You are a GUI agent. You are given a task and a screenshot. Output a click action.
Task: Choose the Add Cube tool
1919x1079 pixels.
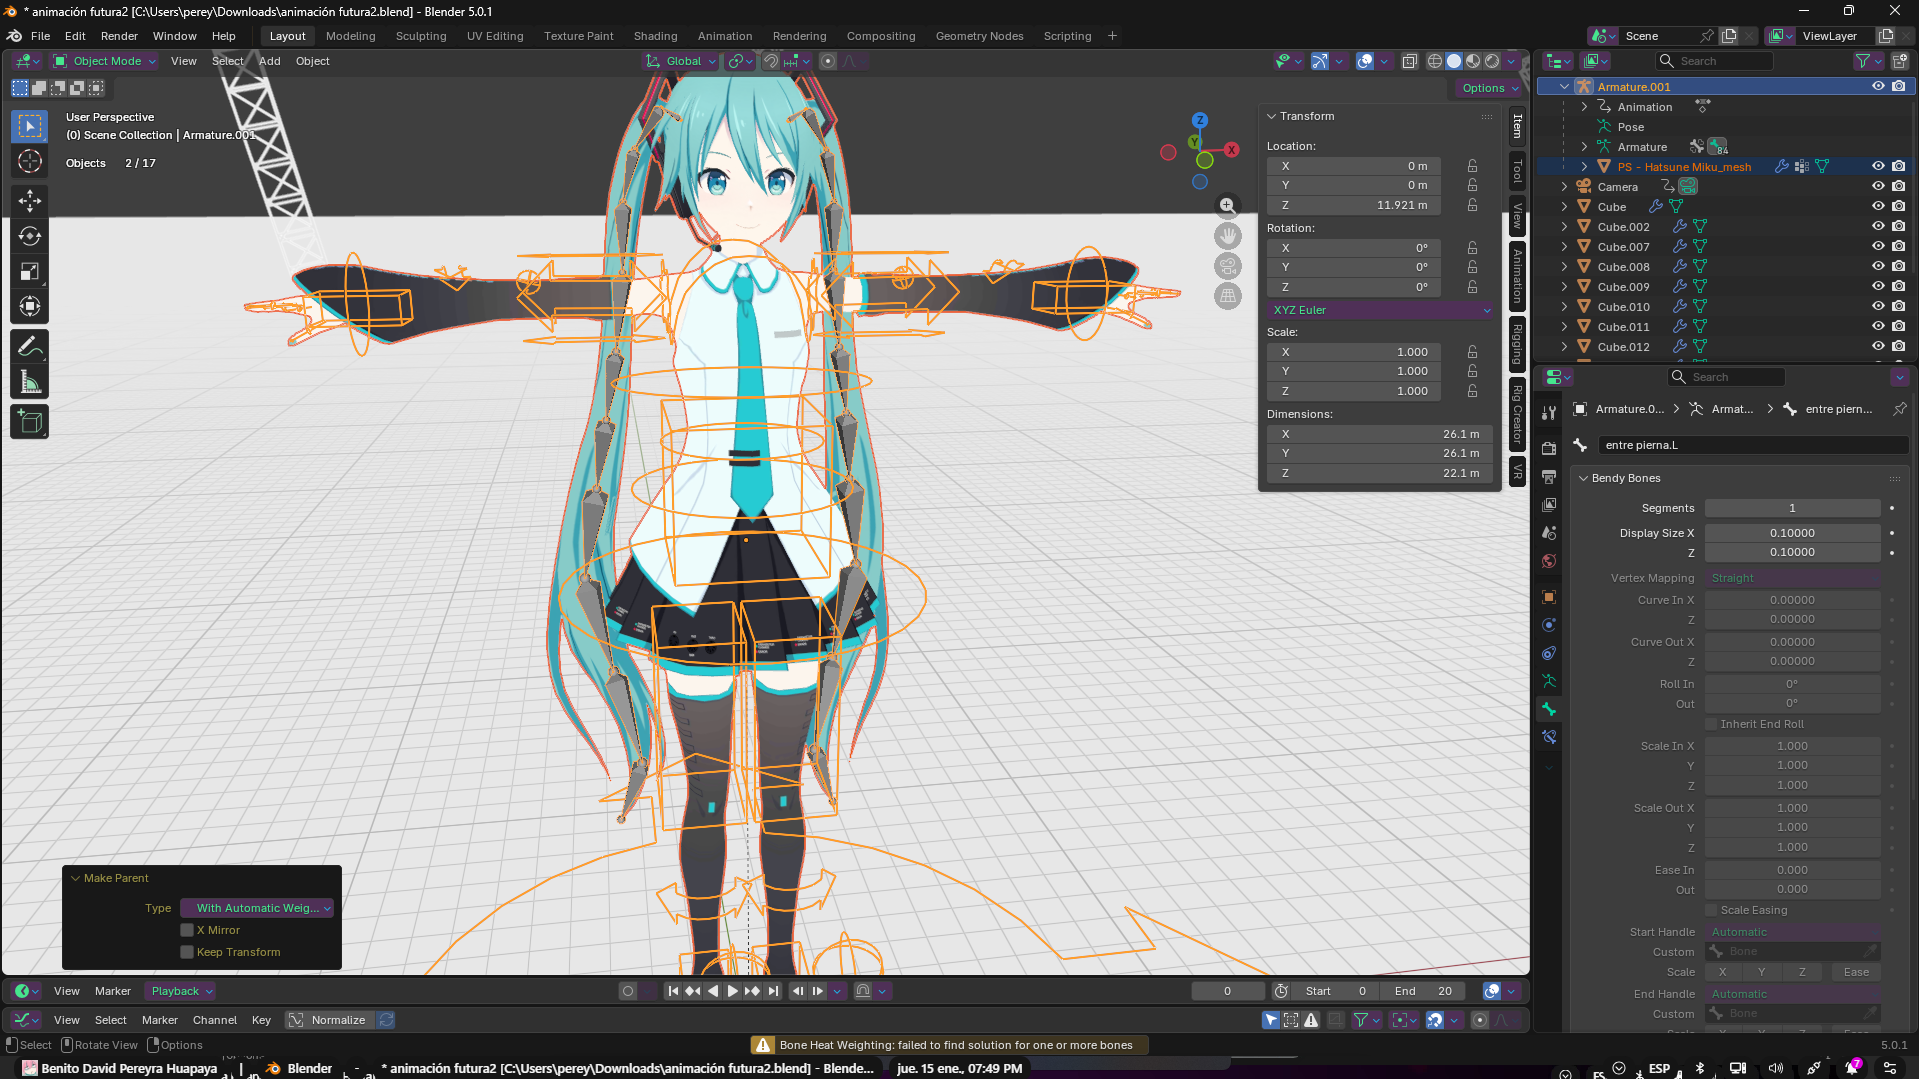point(30,422)
